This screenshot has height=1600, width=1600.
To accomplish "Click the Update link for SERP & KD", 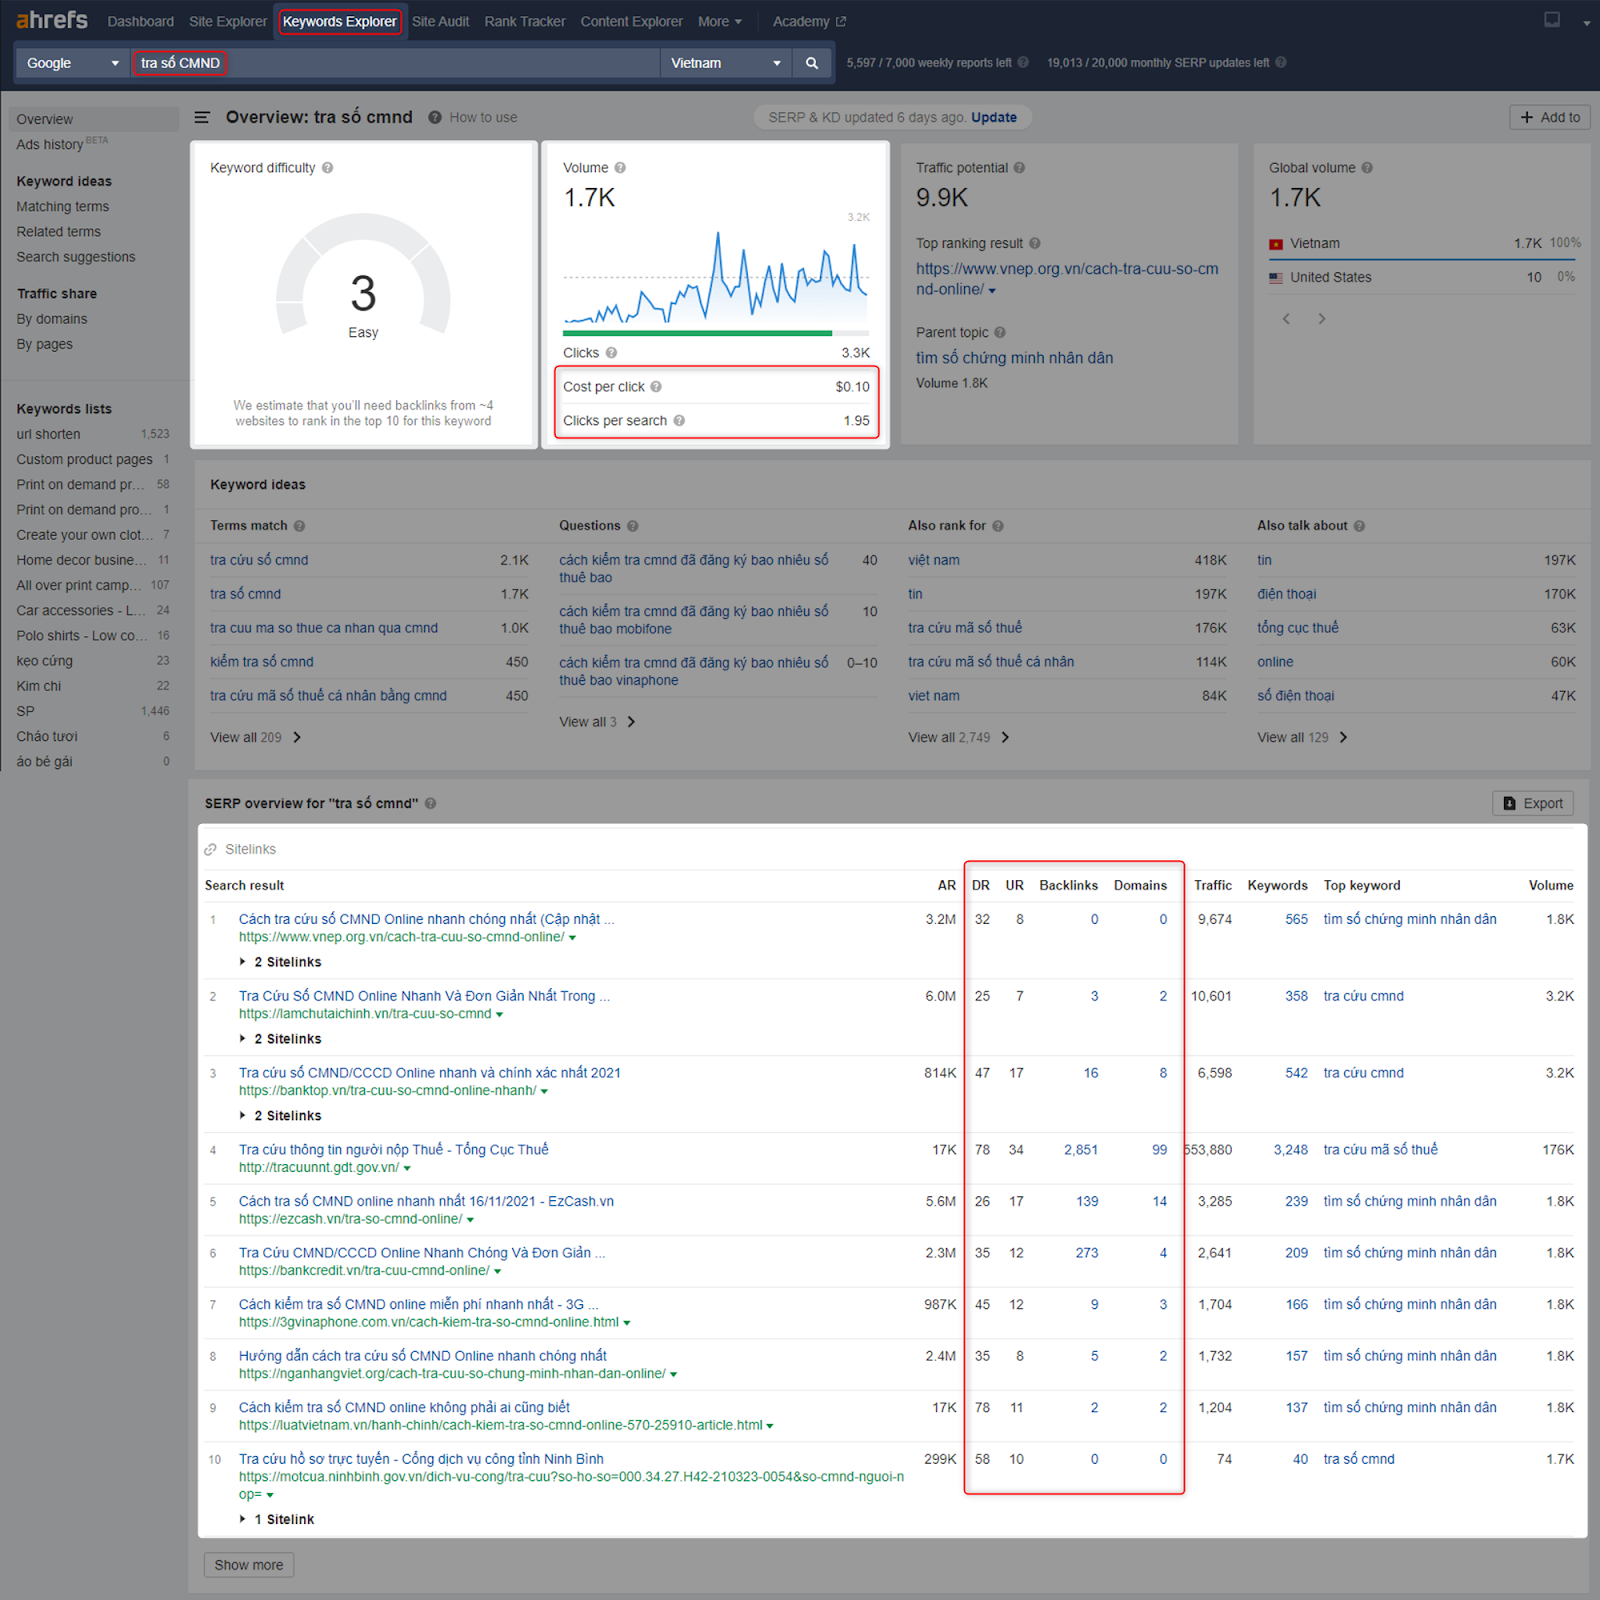I will coord(994,117).
